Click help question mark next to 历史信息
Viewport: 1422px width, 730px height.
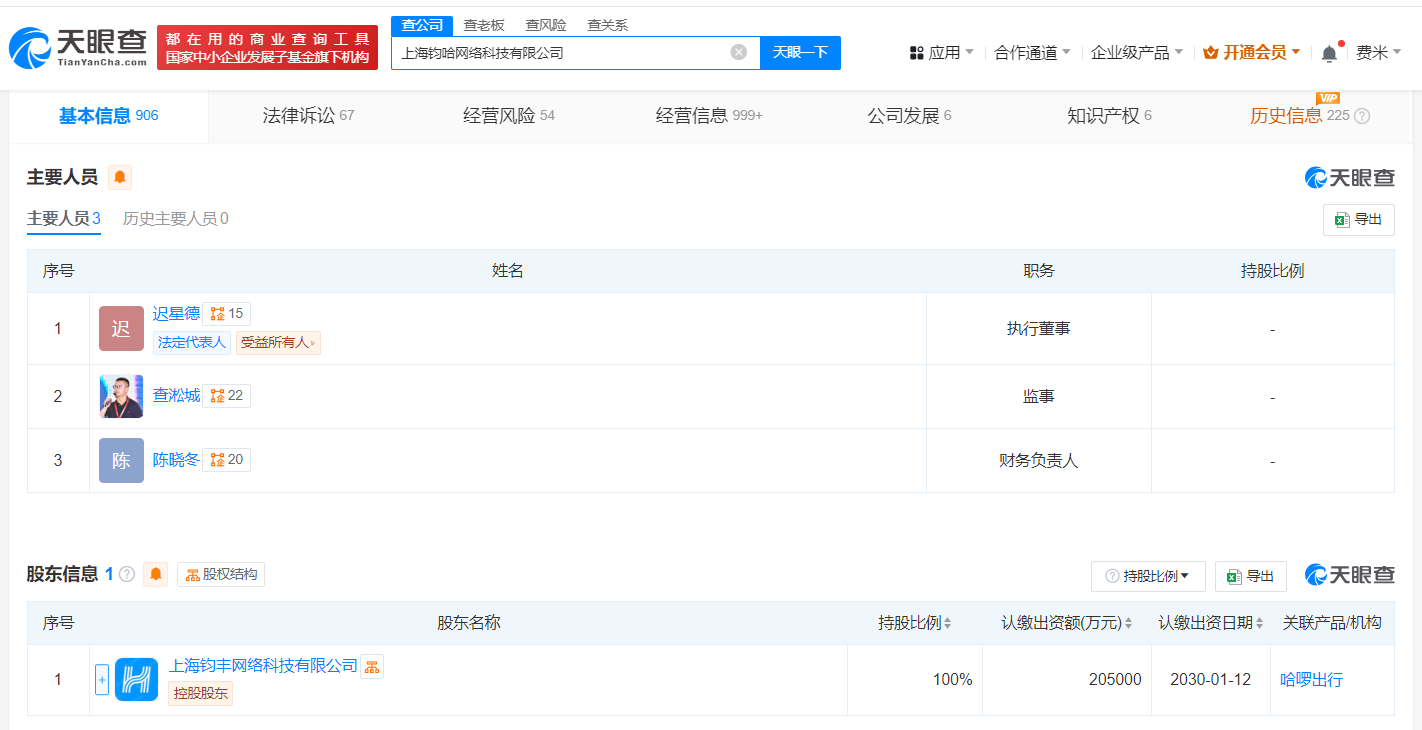(1361, 116)
